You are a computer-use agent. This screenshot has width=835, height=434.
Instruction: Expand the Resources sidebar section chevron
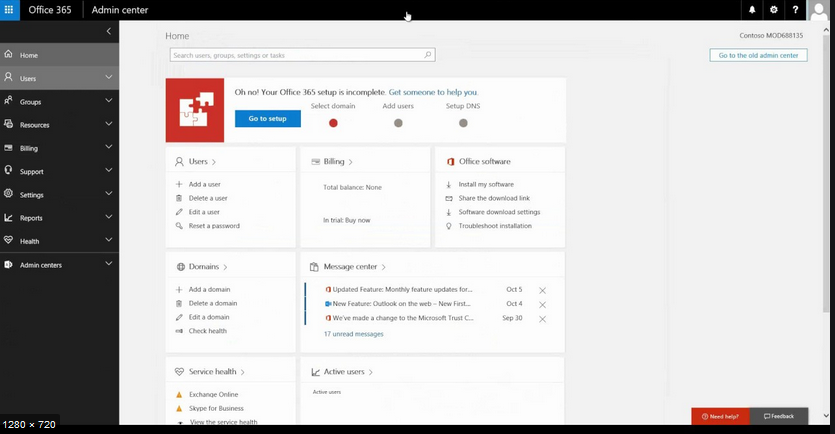[x=109, y=124]
